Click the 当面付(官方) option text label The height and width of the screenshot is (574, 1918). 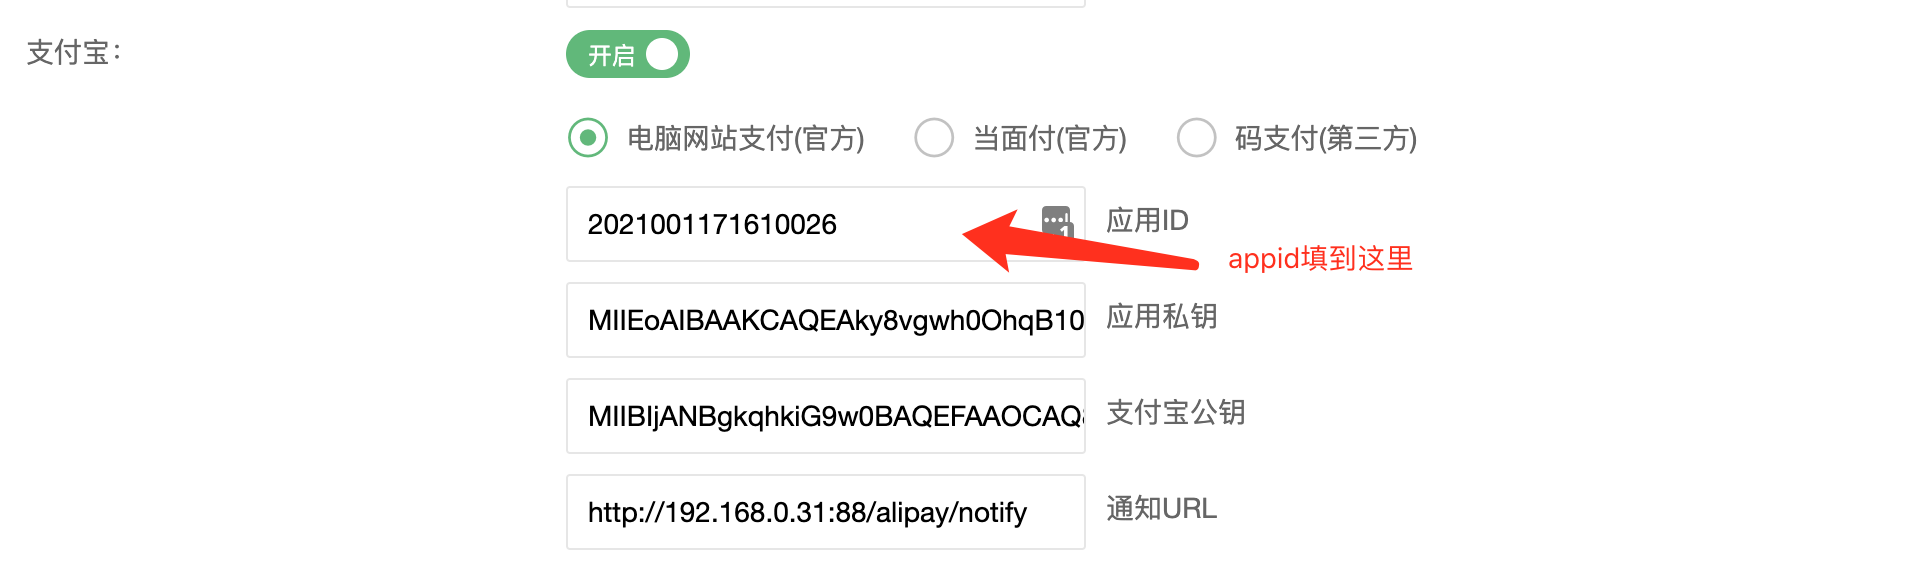coord(1050,138)
